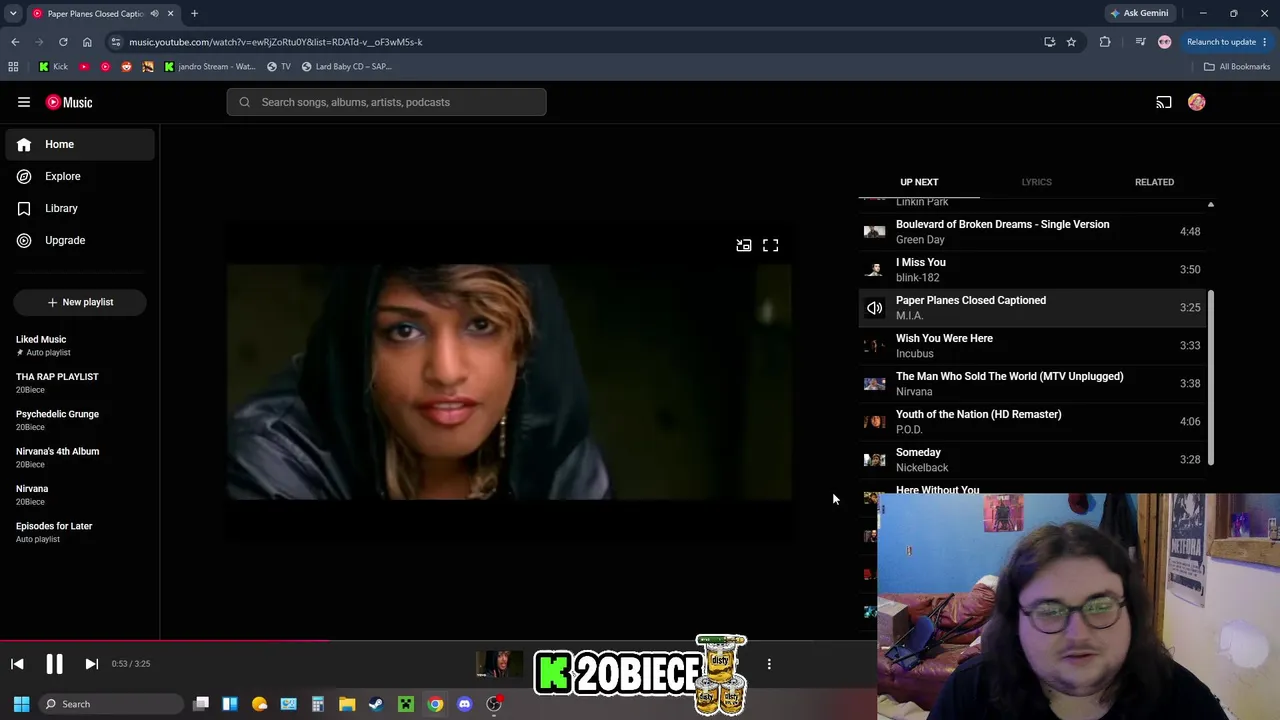Click the Windows taskbar Search box
The height and width of the screenshot is (720, 1280).
pyautogui.click(x=111, y=704)
